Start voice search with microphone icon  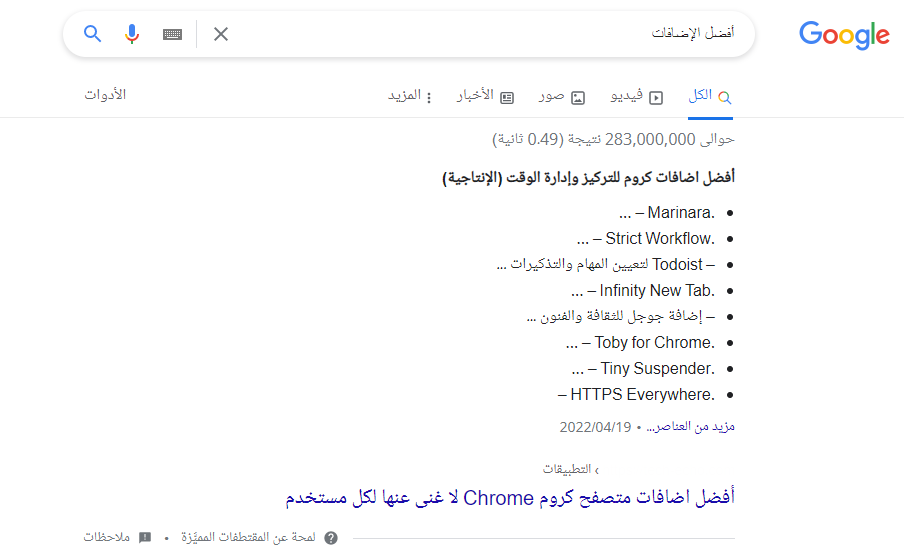(x=132, y=34)
